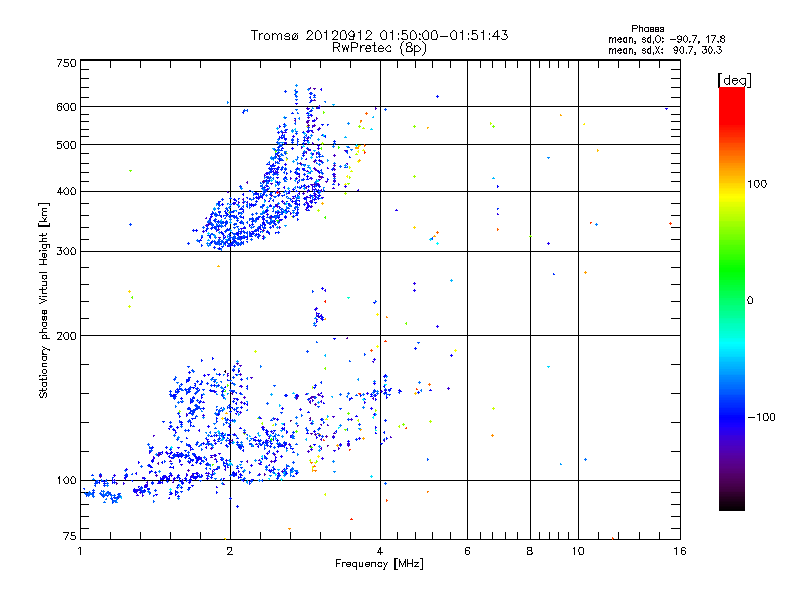
Task: Click the colorbar tick label "0"
Action: click(750, 301)
